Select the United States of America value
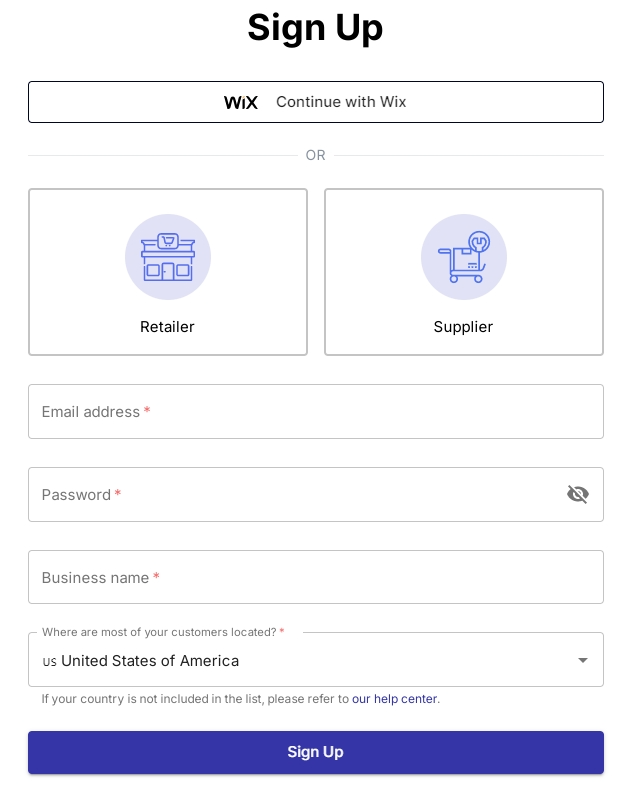This screenshot has height=793, width=633. click(150, 660)
